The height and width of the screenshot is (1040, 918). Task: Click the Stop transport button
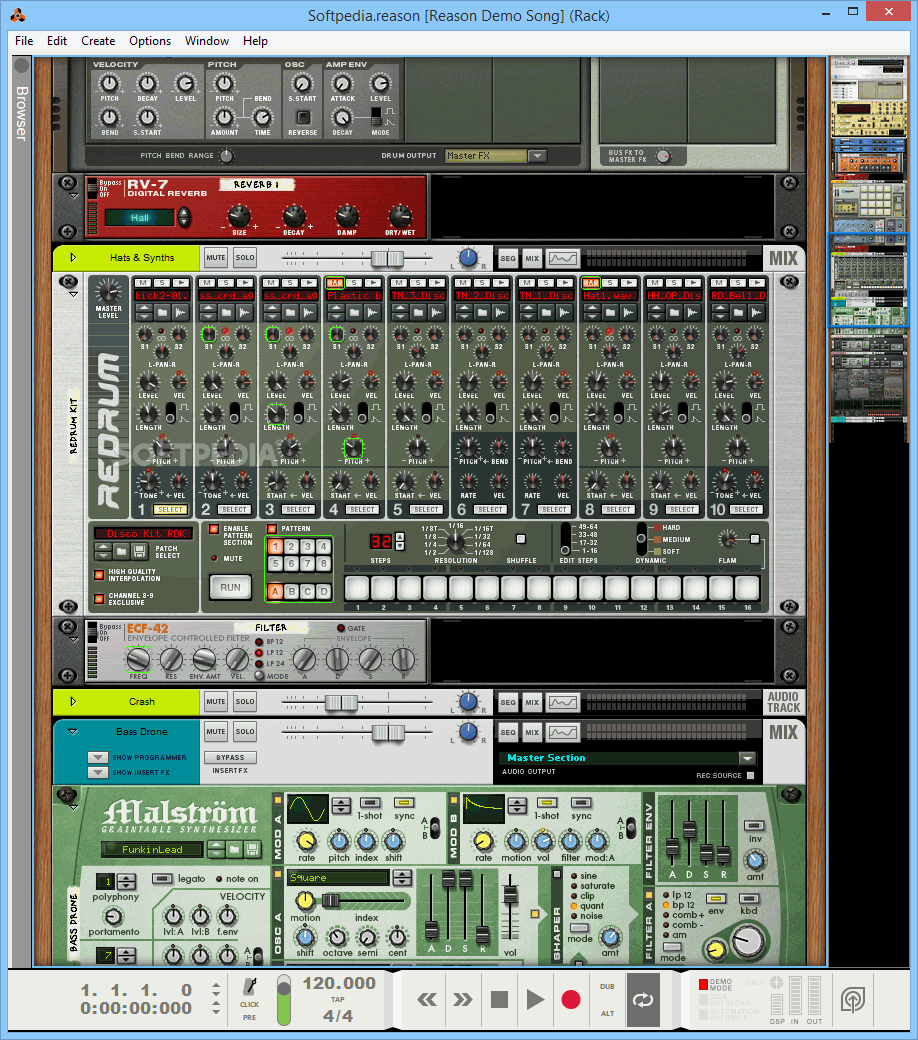pyautogui.click(x=499, y=999)
